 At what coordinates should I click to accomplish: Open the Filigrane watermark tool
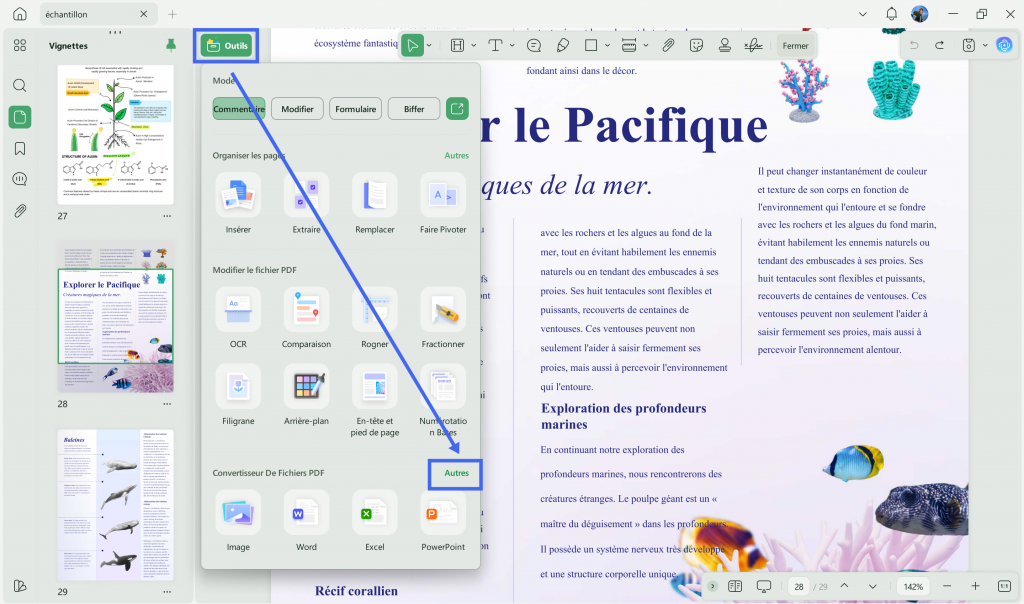(x=238, y=395)
